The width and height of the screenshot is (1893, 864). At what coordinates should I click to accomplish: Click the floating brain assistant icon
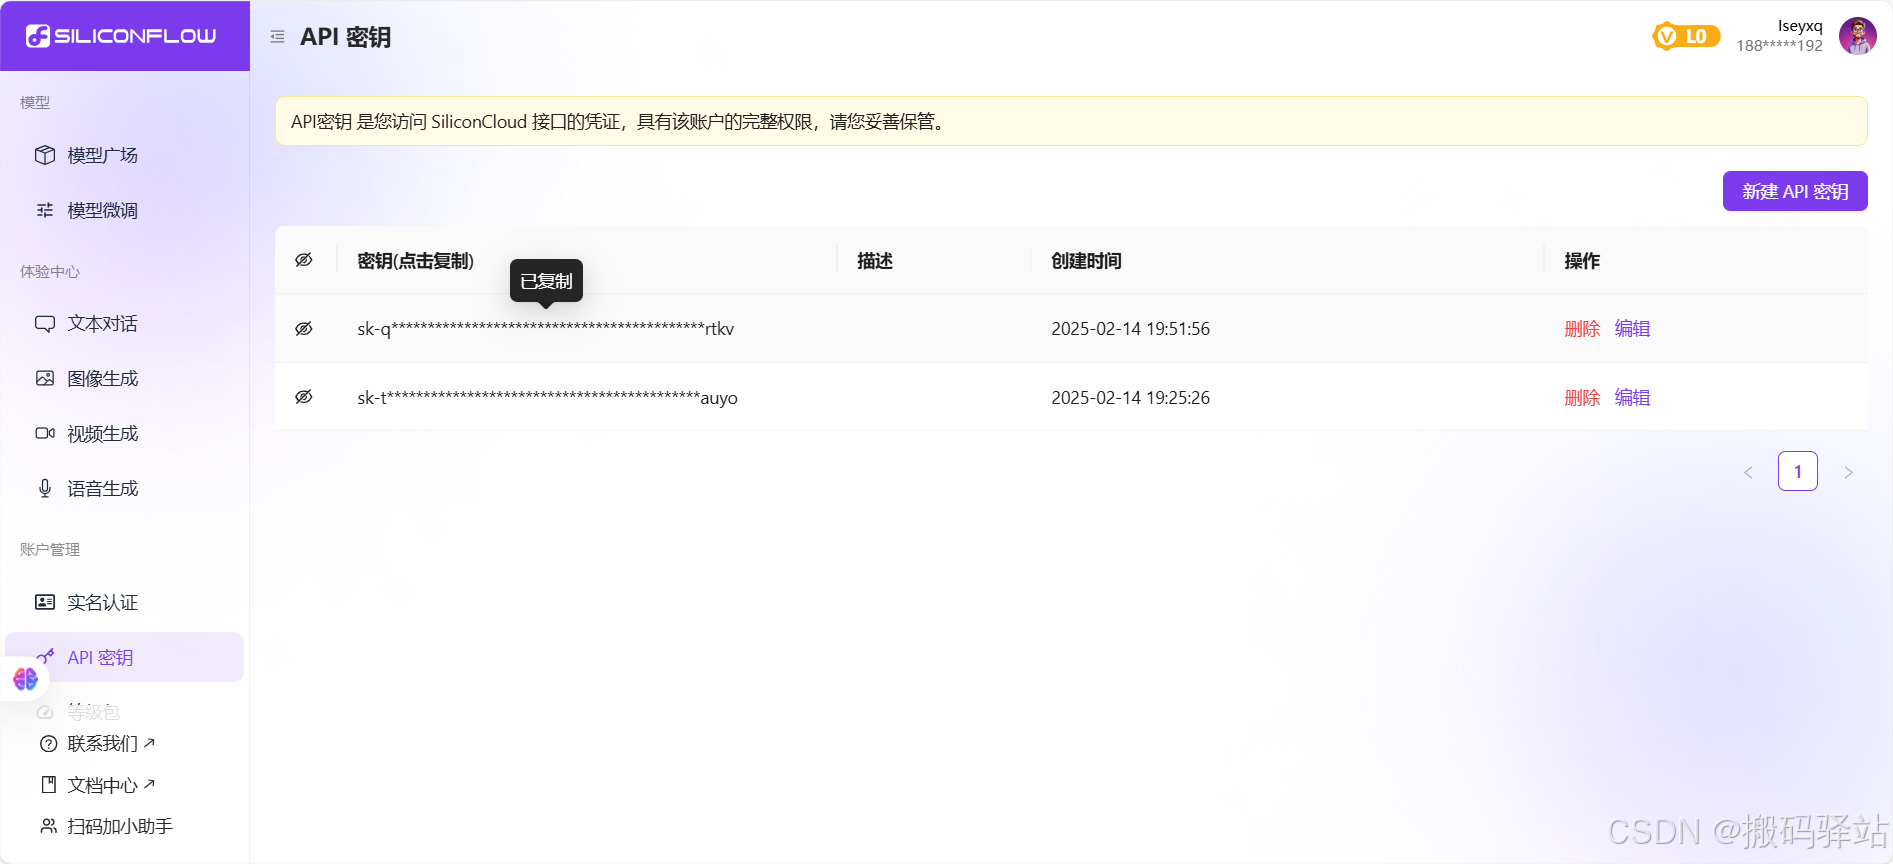pos(25,679)
